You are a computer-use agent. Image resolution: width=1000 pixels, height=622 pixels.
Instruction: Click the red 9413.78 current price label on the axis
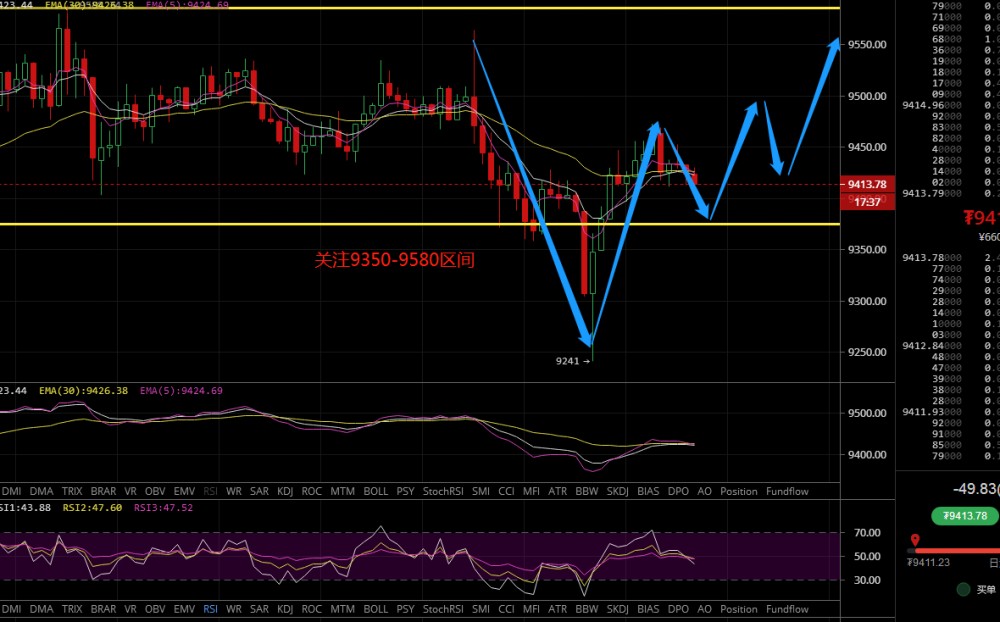[867, 184]
